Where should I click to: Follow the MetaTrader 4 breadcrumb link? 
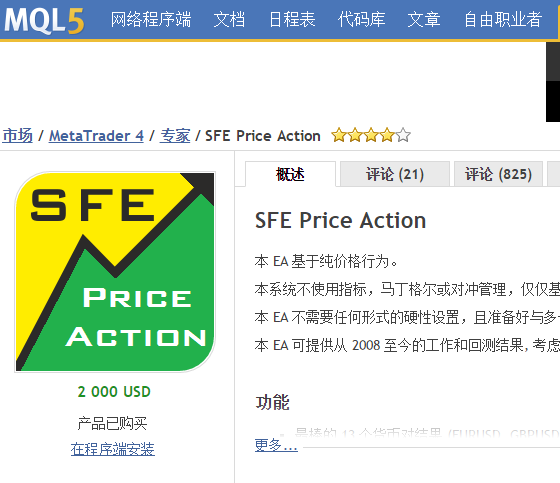click(96, 136)
